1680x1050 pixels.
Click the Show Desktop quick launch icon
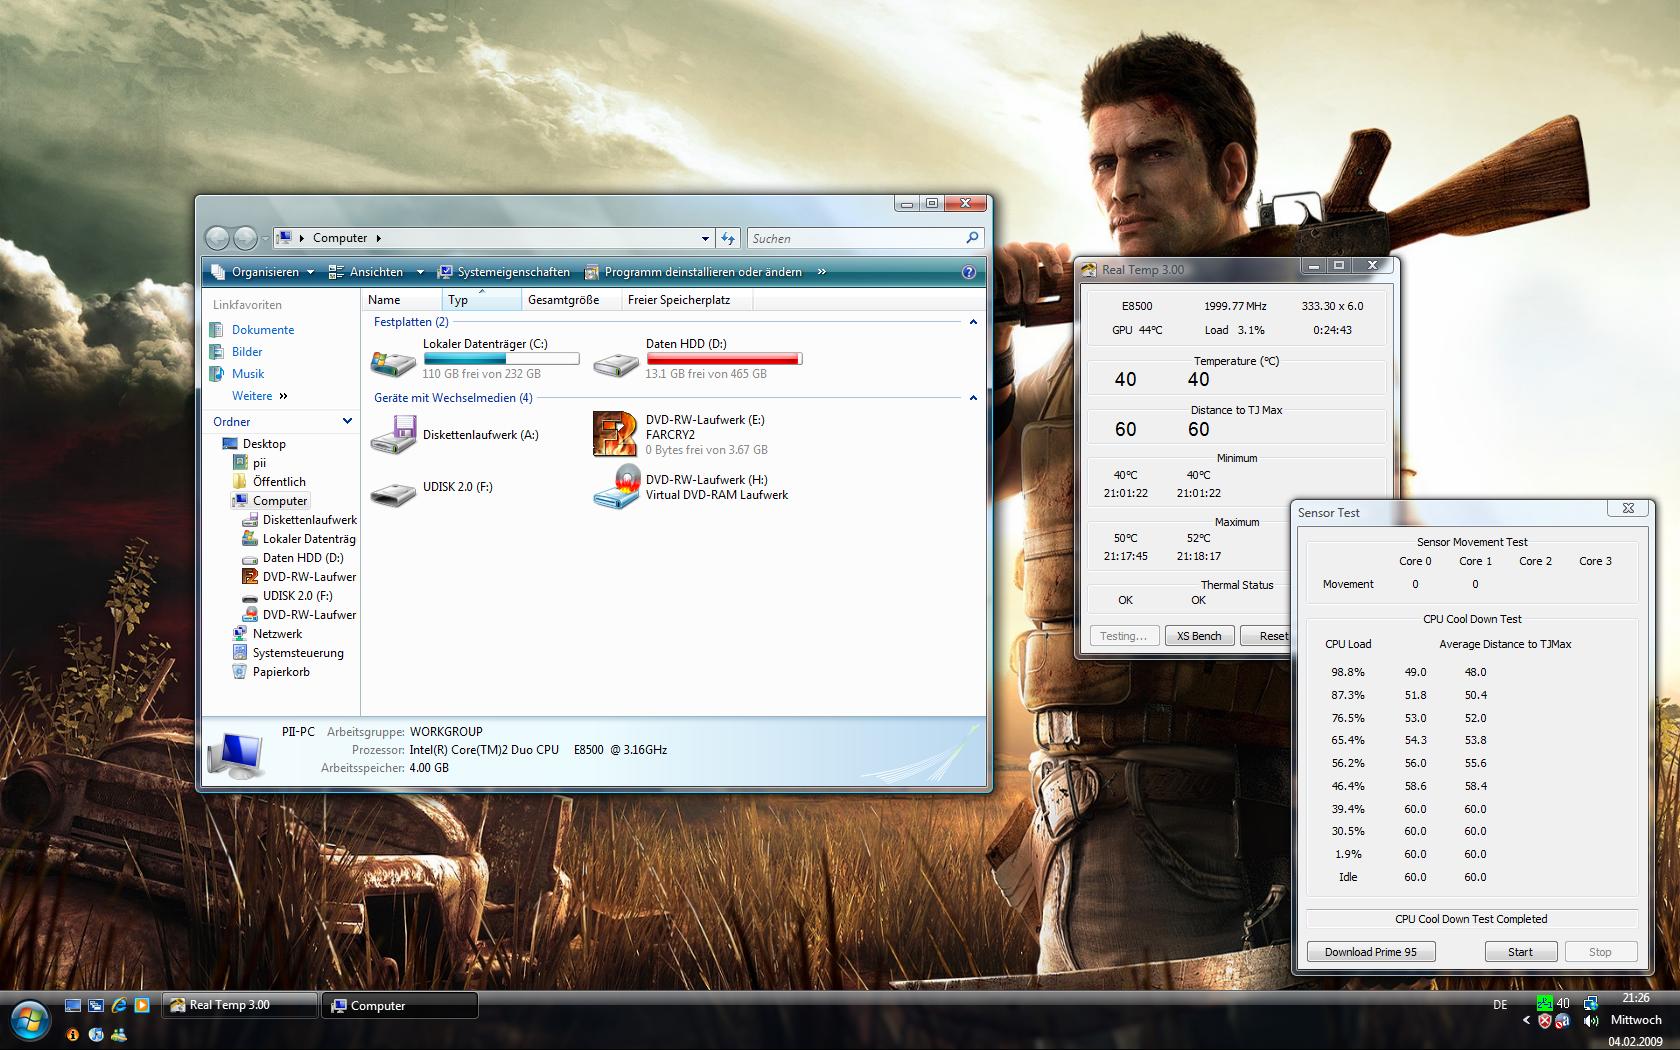73,1005
